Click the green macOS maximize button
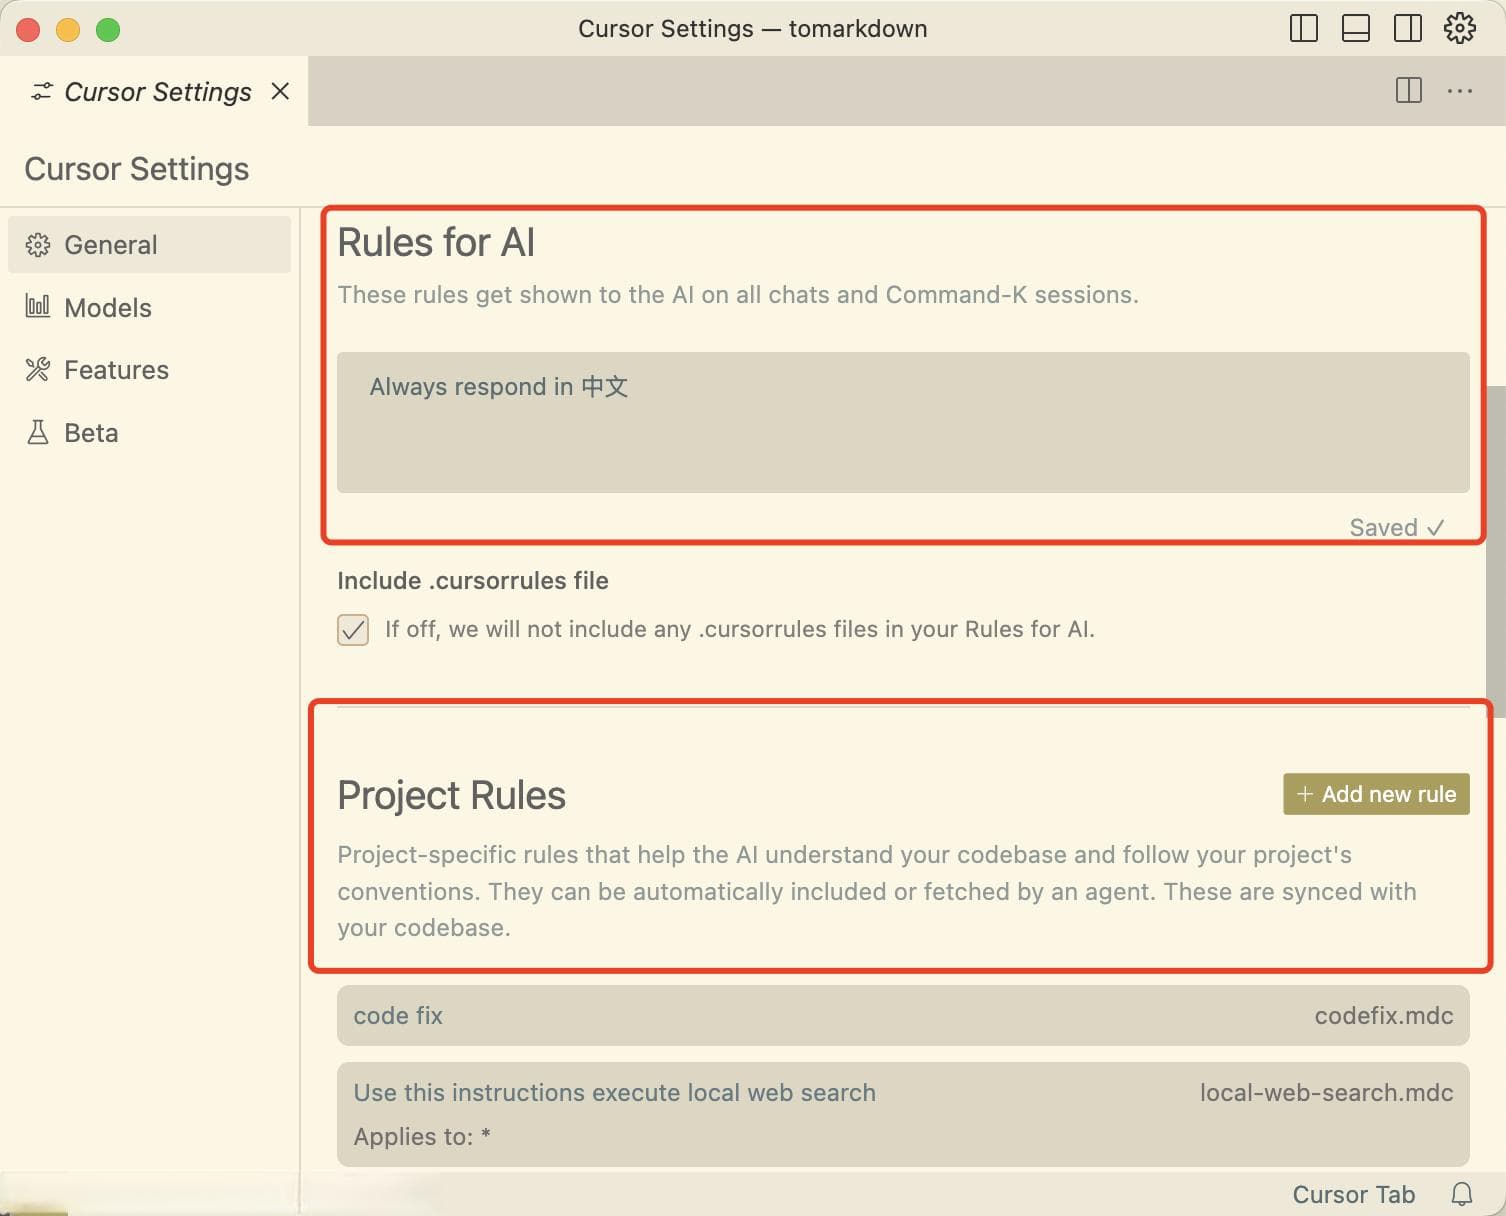 click(108, 30)
